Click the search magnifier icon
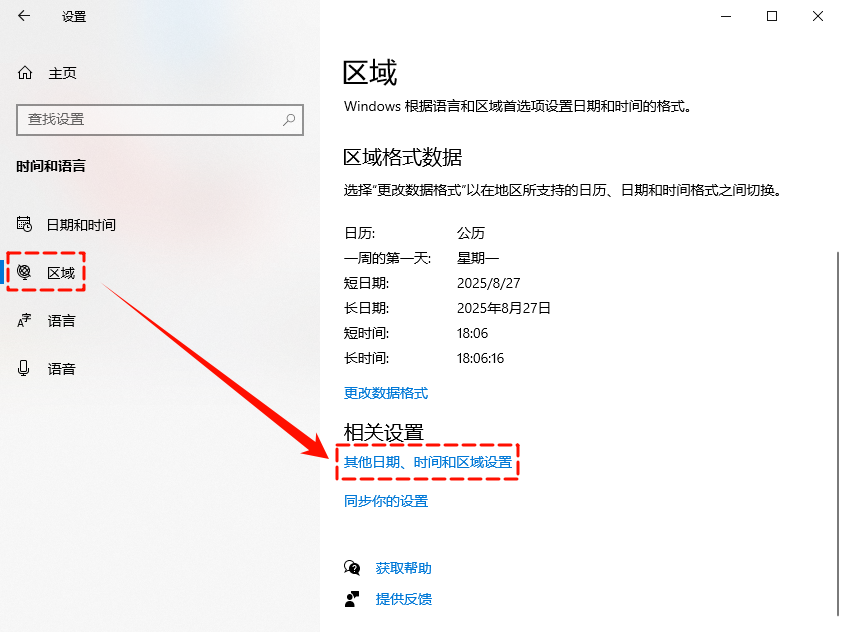Screen dimensions: 841x632 (x=289, y=119)
